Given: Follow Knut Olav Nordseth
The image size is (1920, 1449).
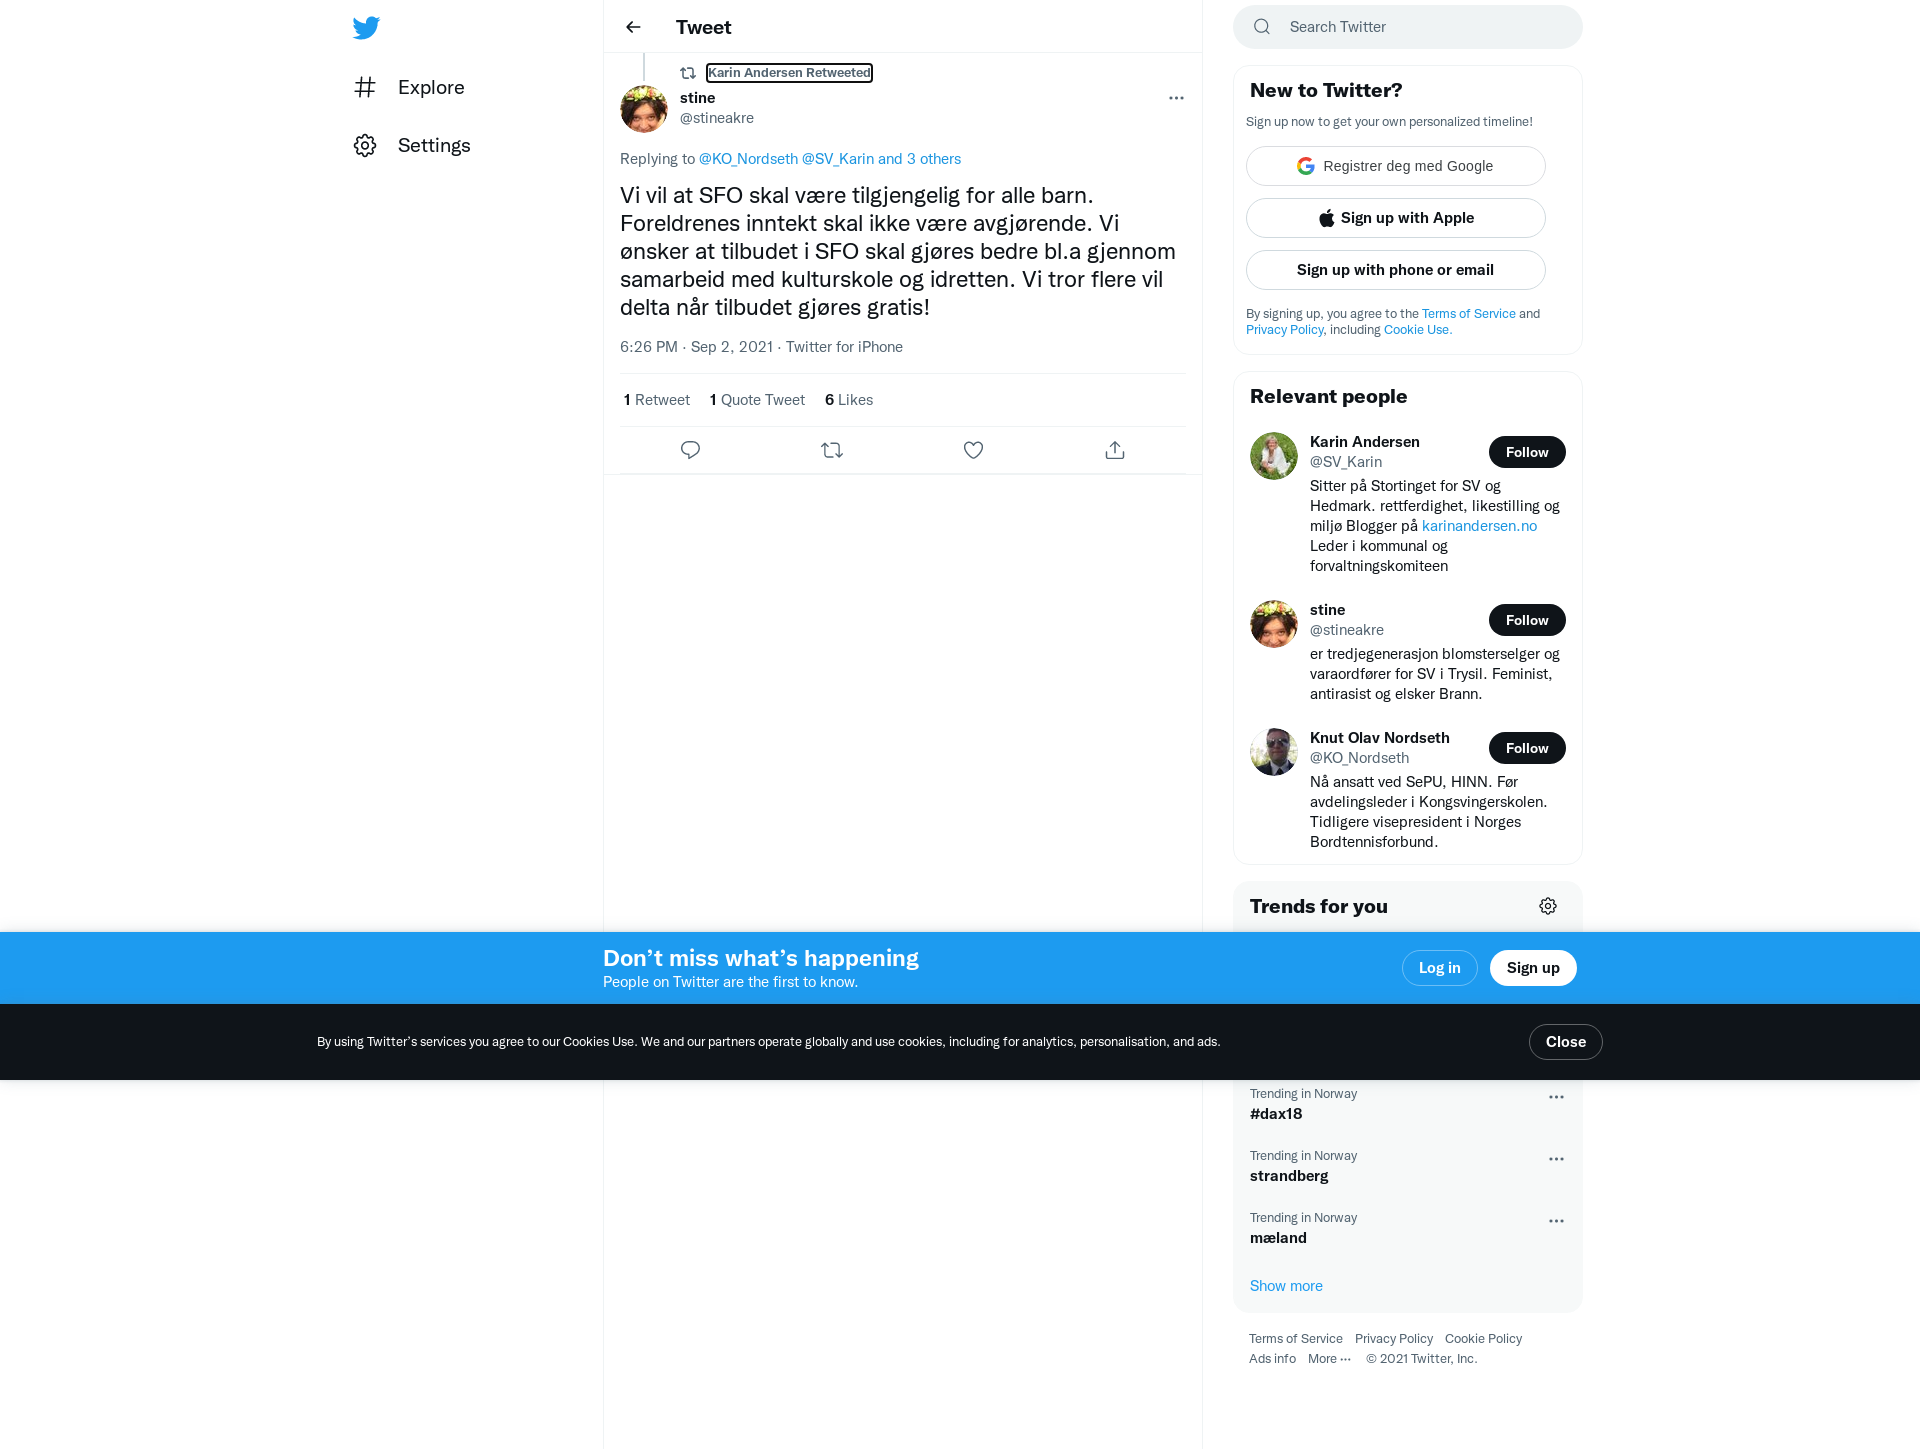Looking at the screenshot, I should pos(1527,748).
